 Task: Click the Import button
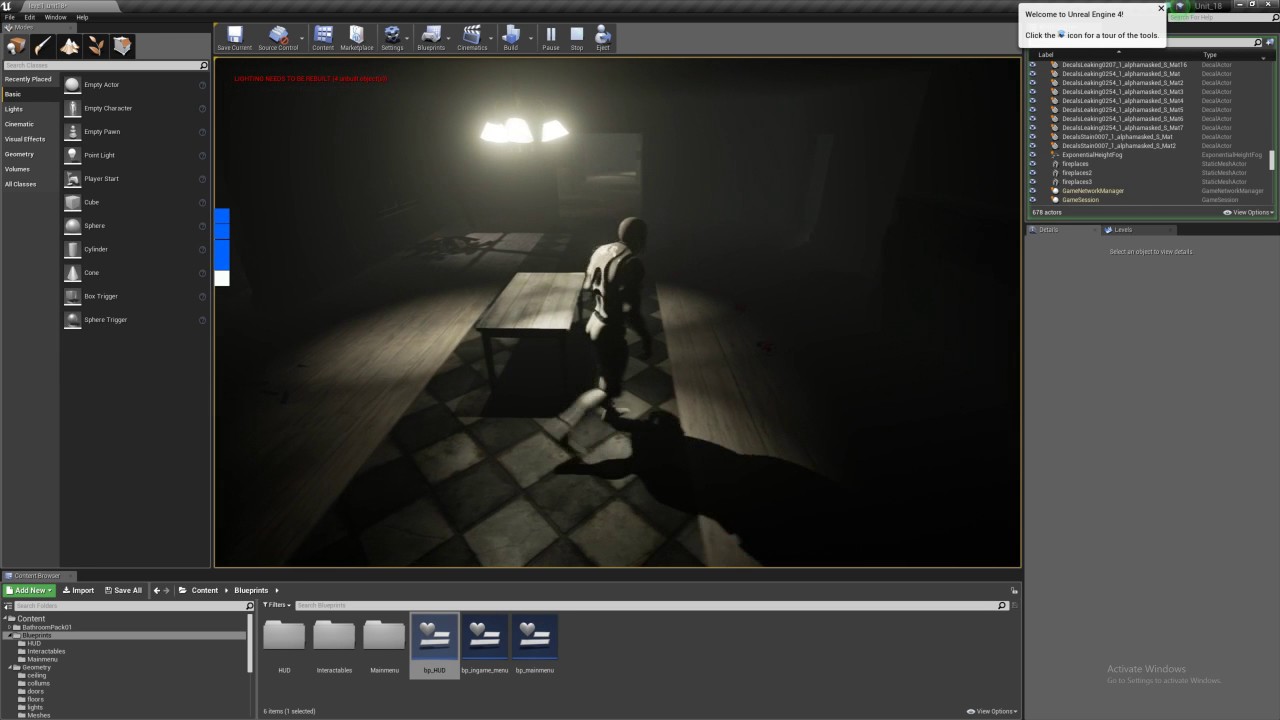(x=78, y=590)
